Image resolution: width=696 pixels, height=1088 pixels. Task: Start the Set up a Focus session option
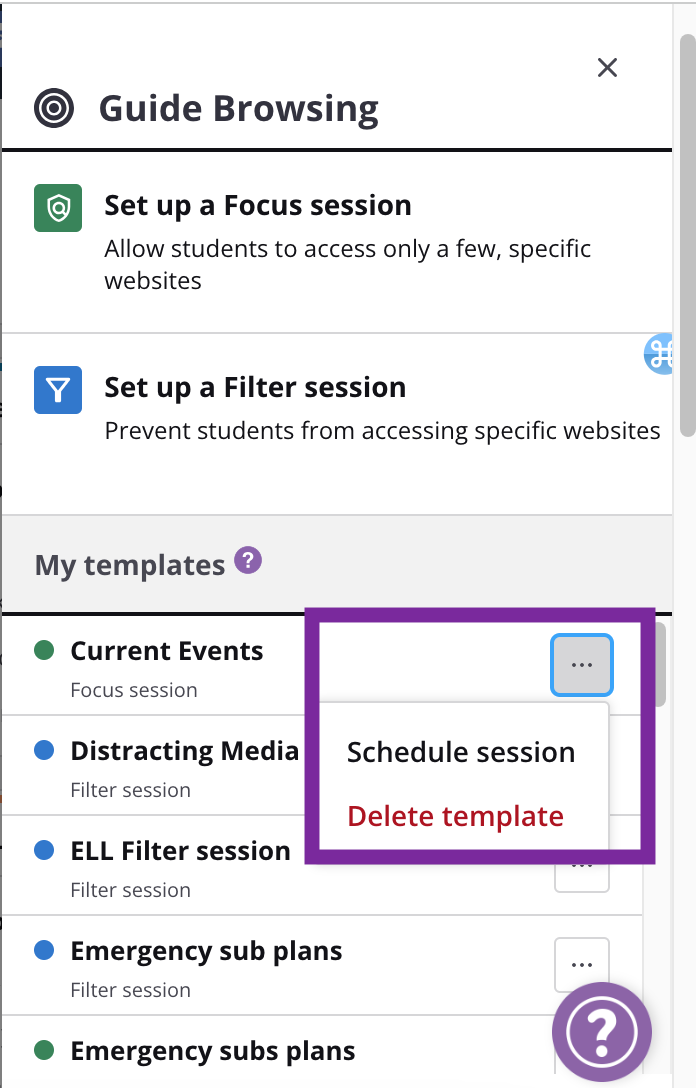pos(337,241)
